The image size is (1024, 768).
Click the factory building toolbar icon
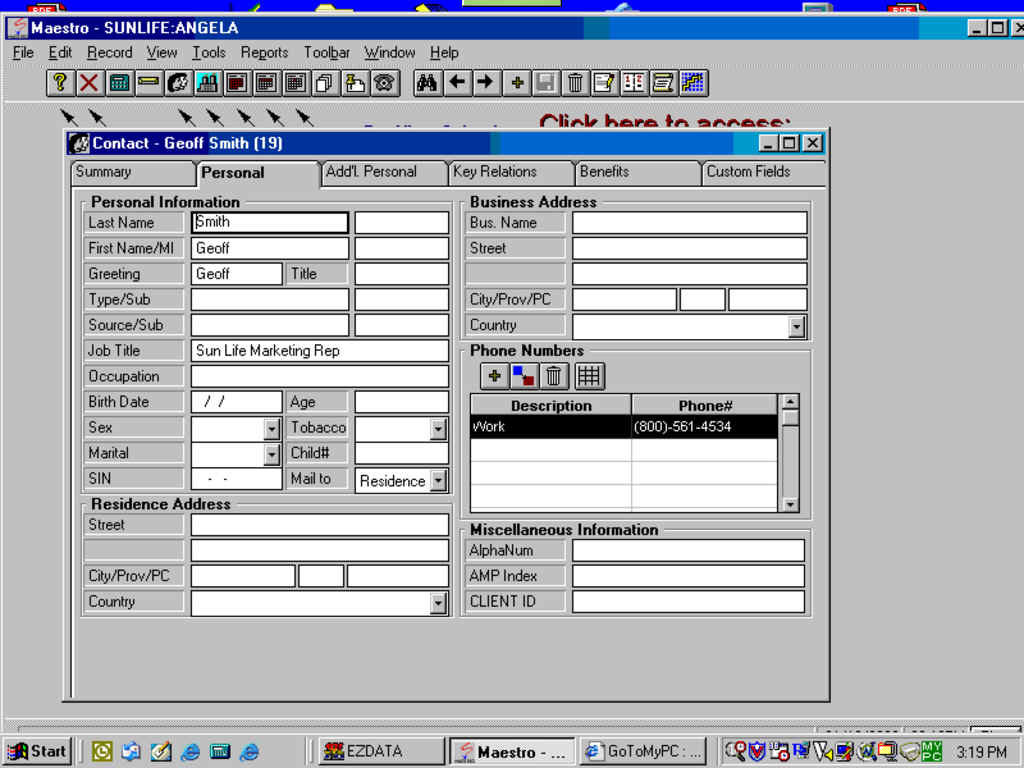click(207, 83)
